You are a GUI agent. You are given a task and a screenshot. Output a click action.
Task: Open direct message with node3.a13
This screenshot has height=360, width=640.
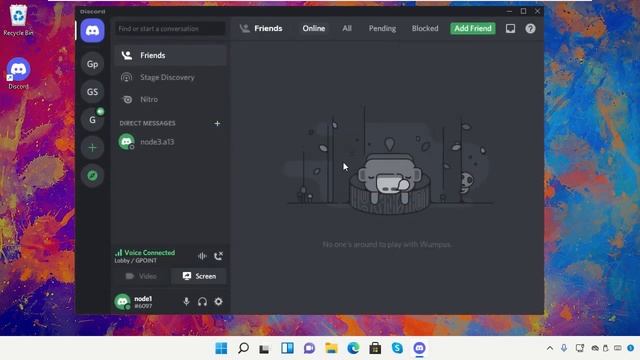170,142
